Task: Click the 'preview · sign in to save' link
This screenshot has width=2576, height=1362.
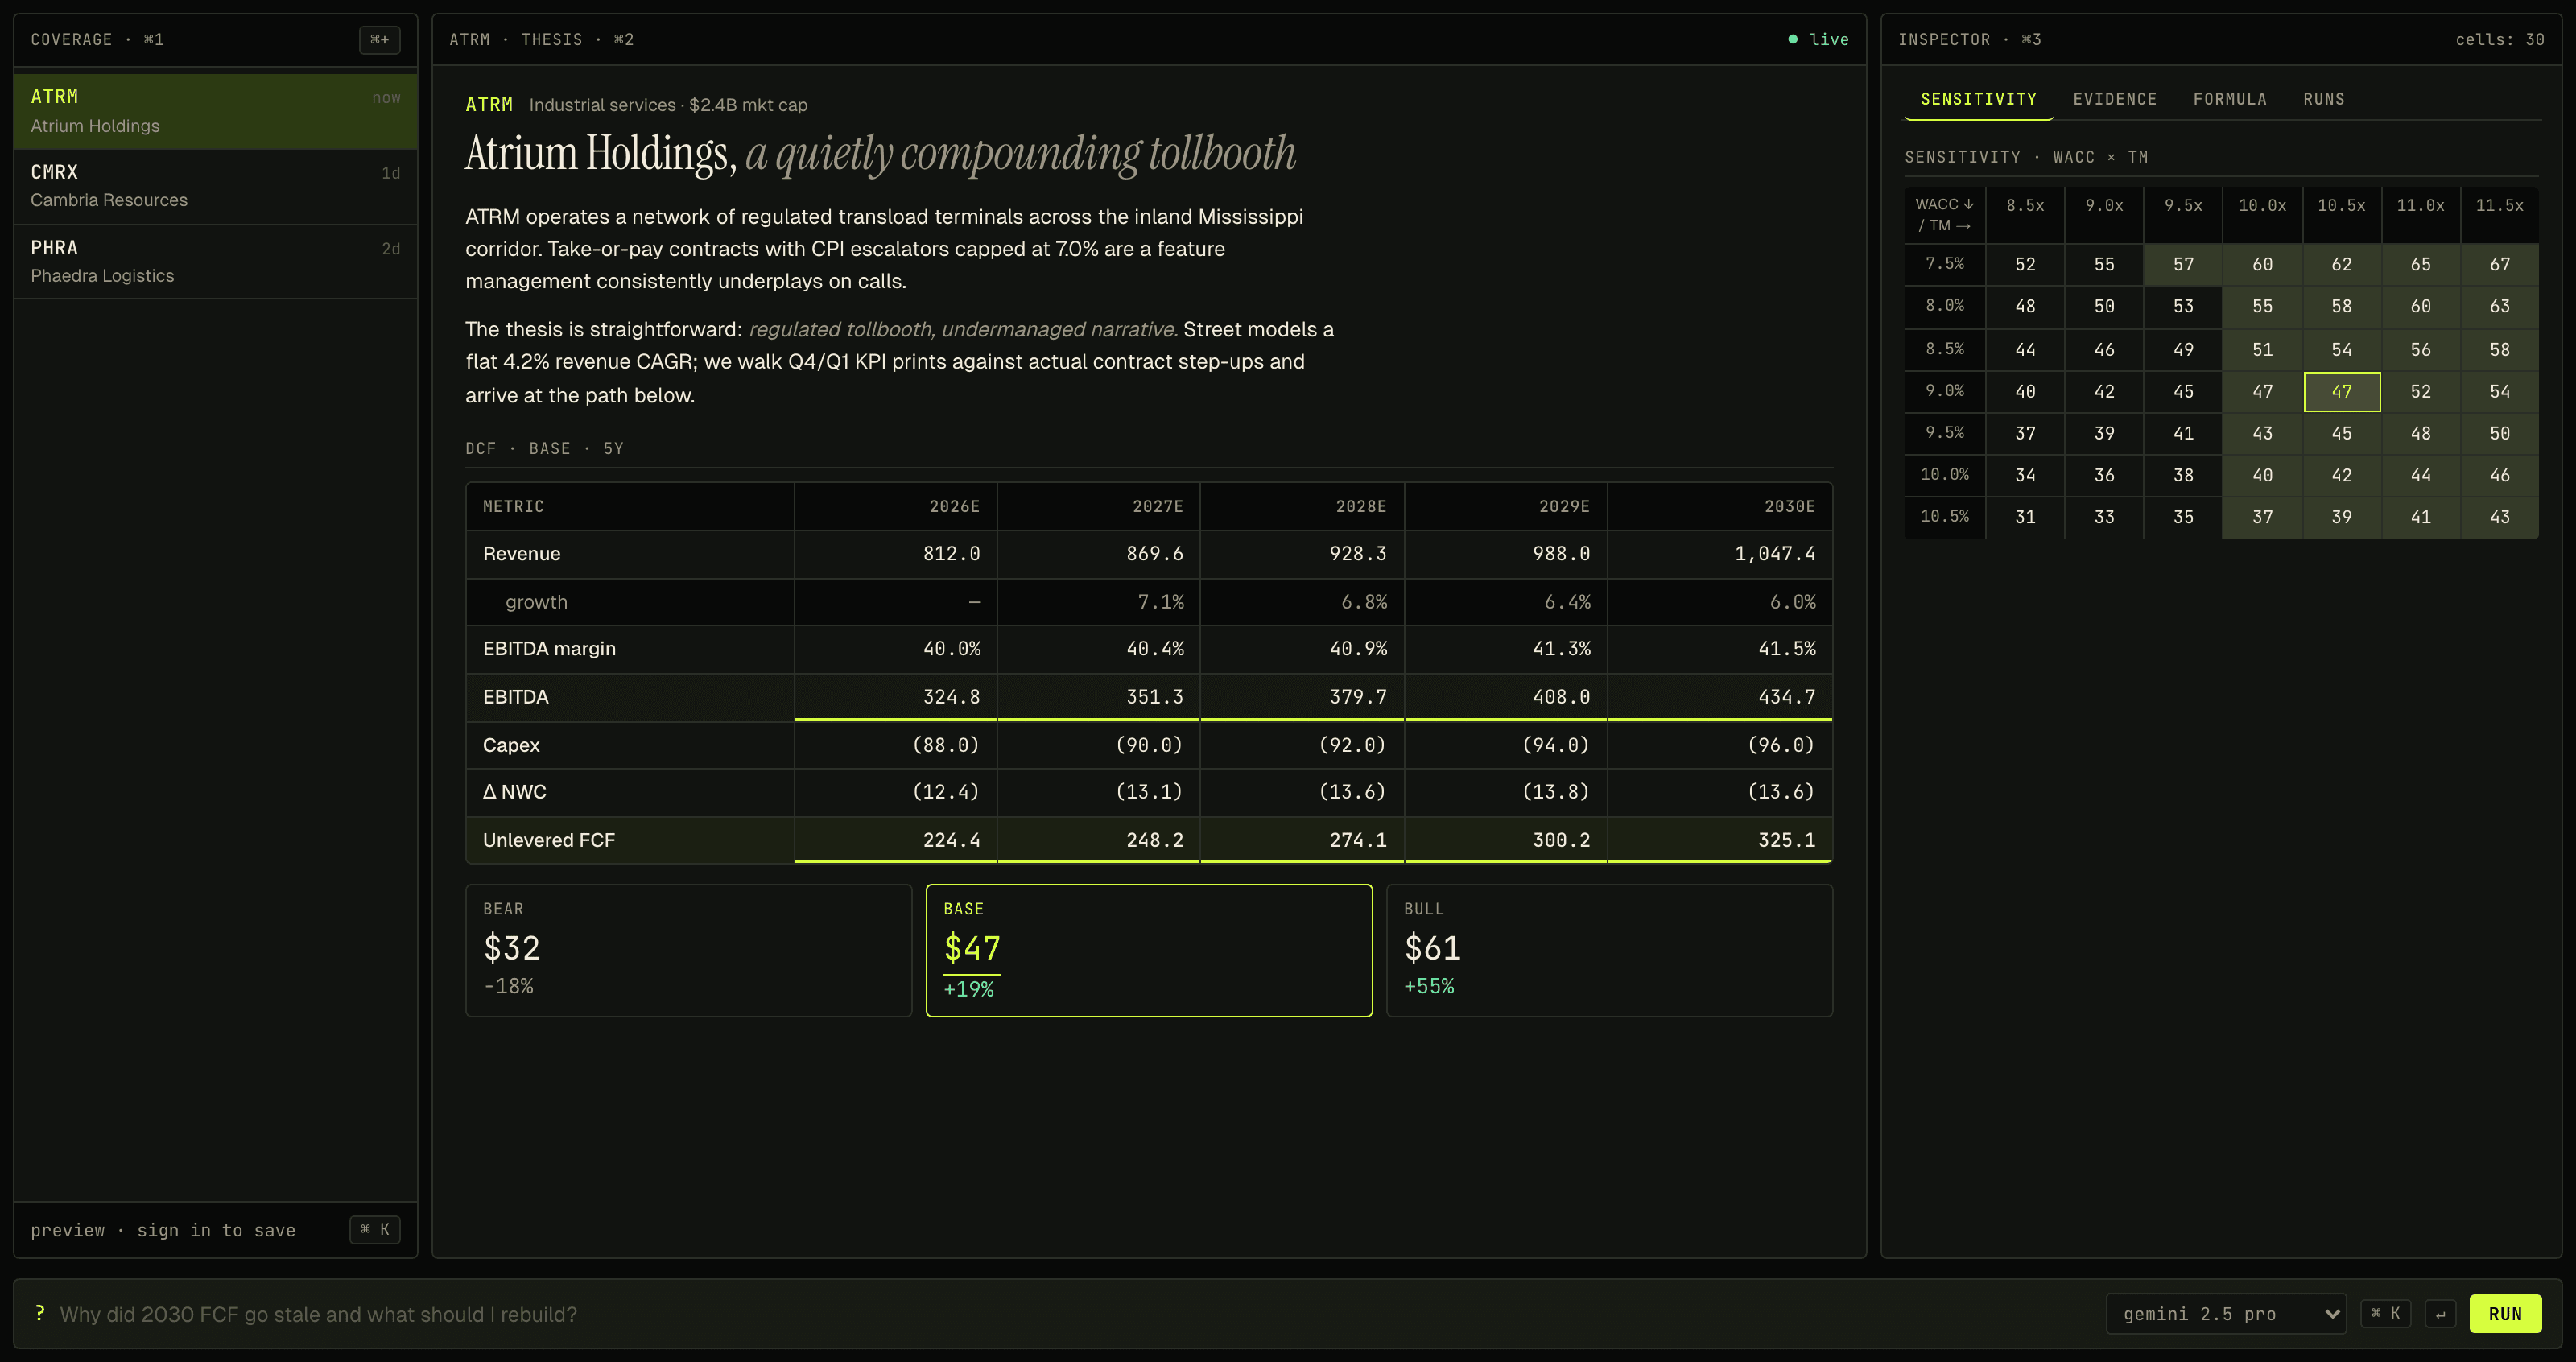Action: point(163,1230)
